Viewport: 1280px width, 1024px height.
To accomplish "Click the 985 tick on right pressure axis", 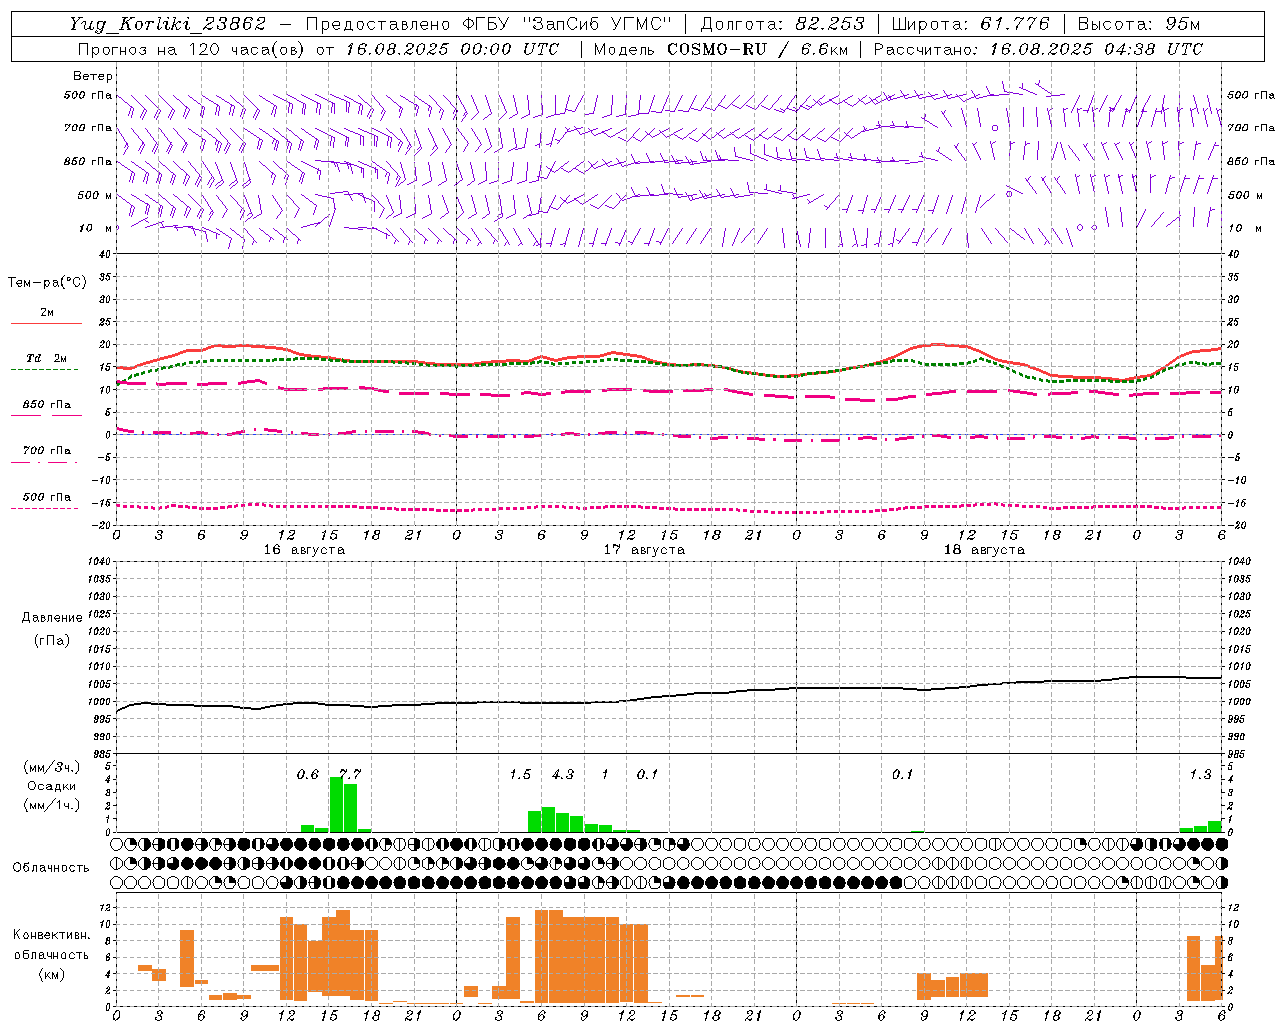I will pos(1238,754).
